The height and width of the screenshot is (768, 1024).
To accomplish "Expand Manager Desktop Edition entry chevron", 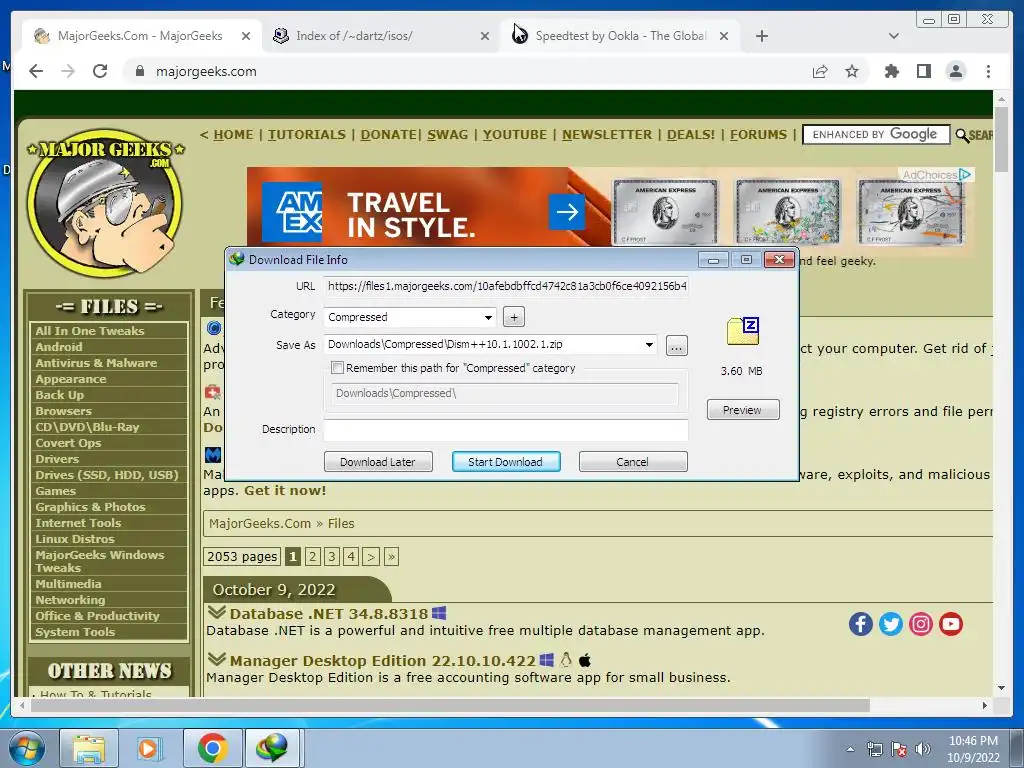I will coord(216,660).
